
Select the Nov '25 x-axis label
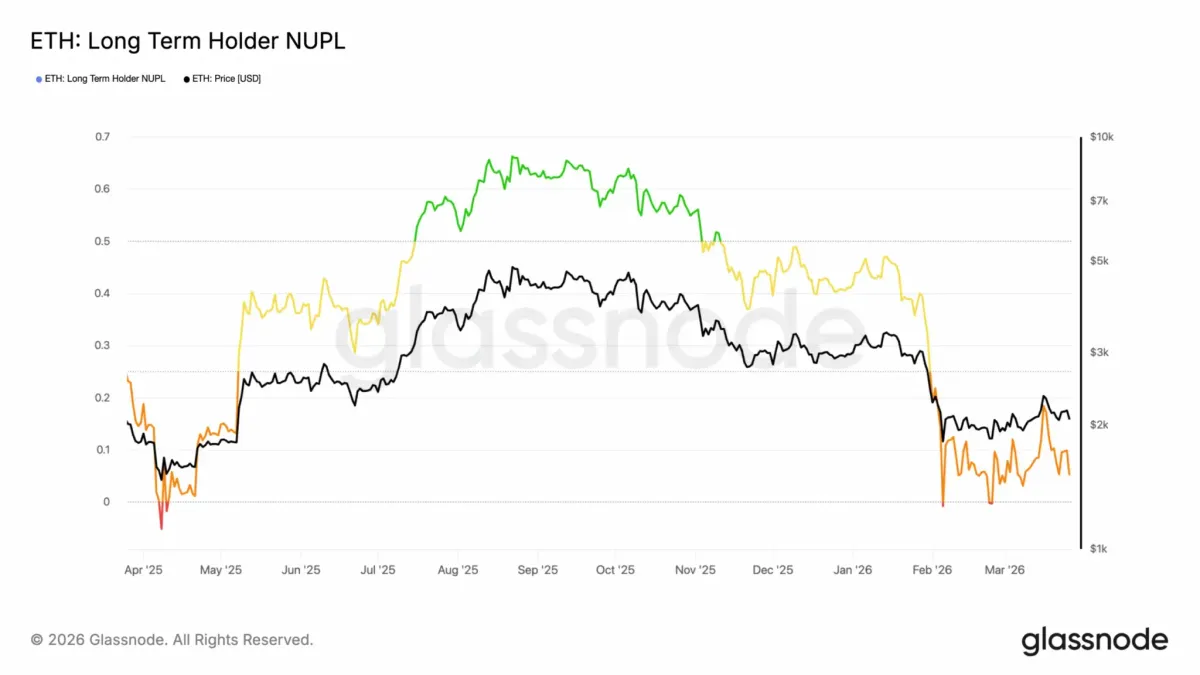pos(695,570)
